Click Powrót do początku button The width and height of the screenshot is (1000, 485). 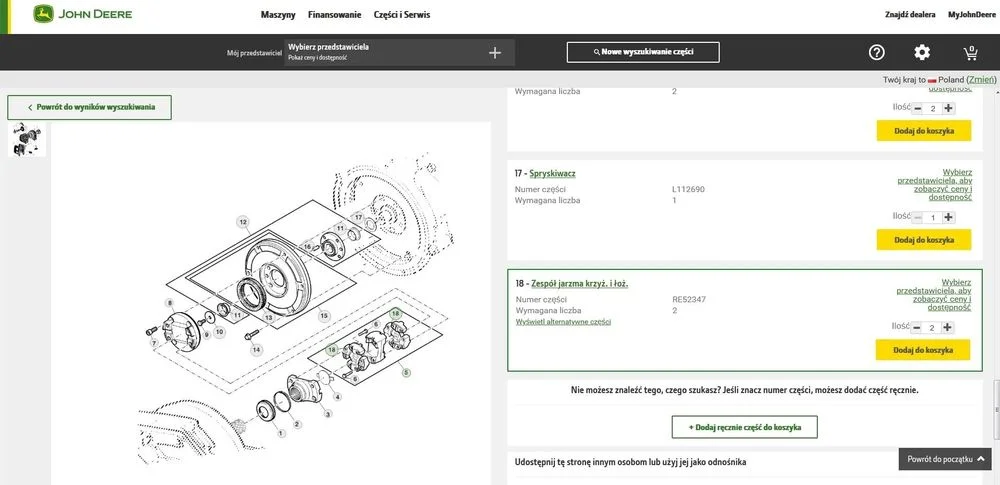[945, 459]
